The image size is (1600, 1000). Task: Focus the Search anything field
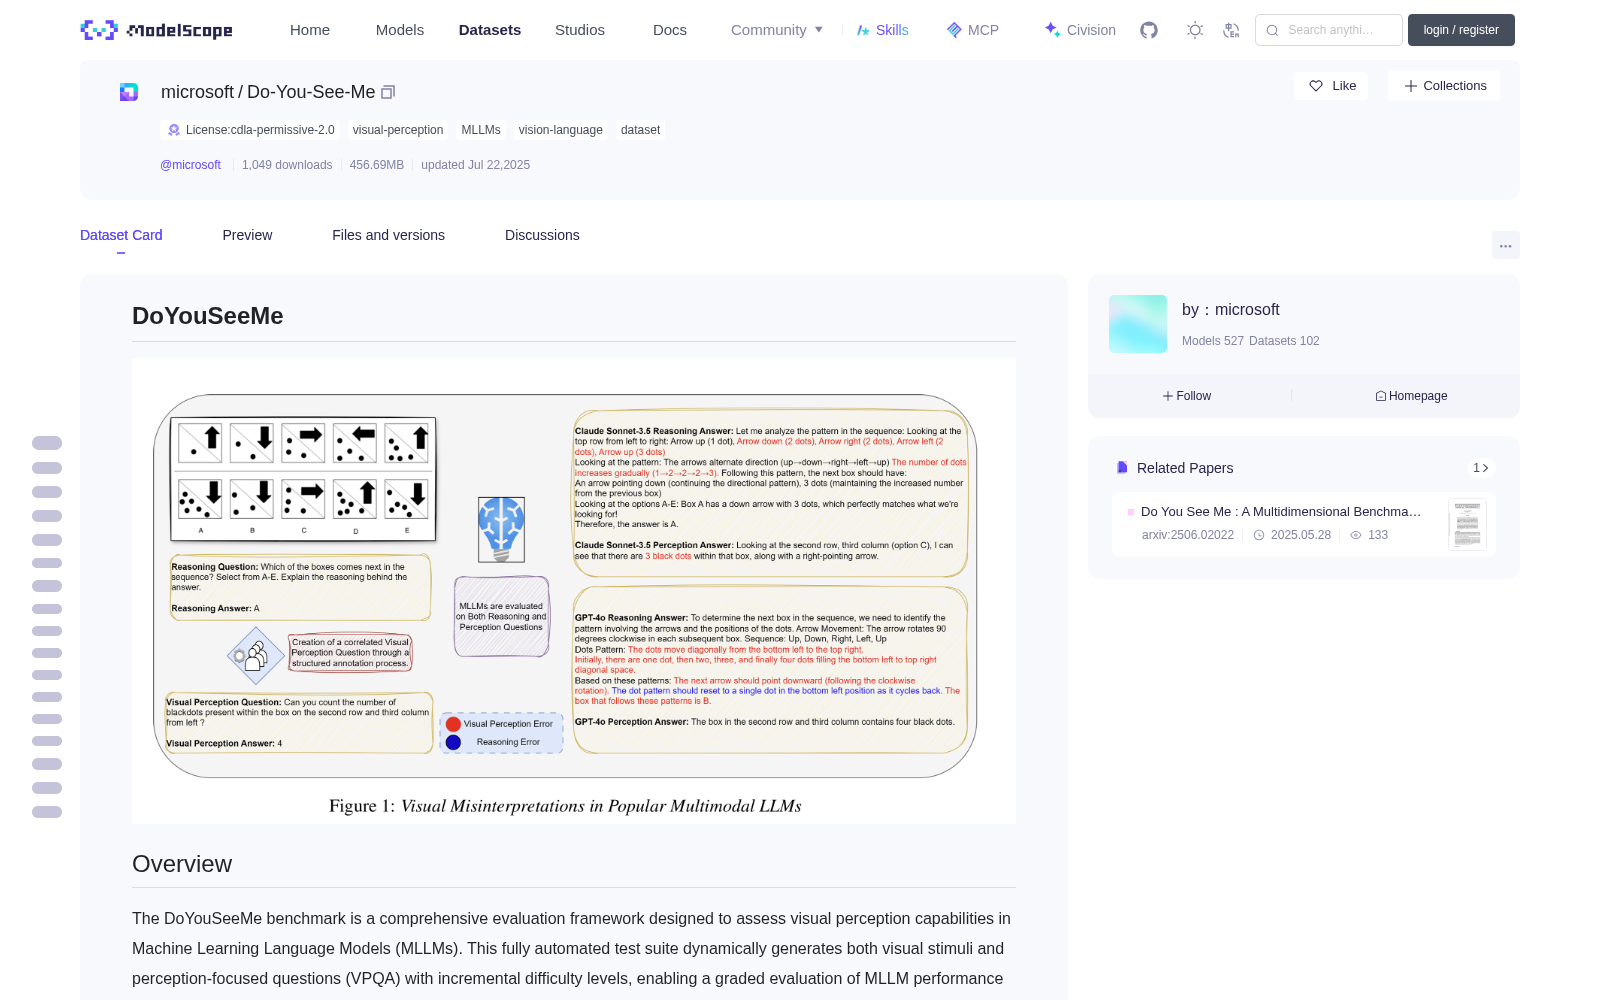pos(1329,30)
